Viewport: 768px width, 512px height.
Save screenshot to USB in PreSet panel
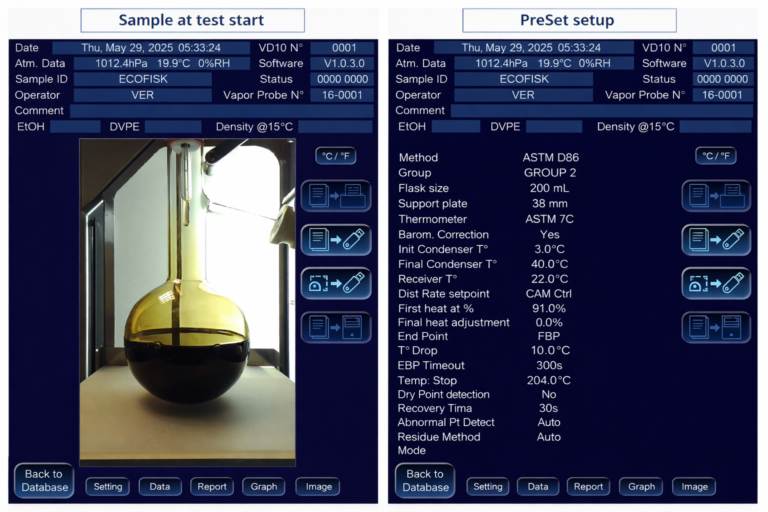pyautogui.click(x=716, y=283)
